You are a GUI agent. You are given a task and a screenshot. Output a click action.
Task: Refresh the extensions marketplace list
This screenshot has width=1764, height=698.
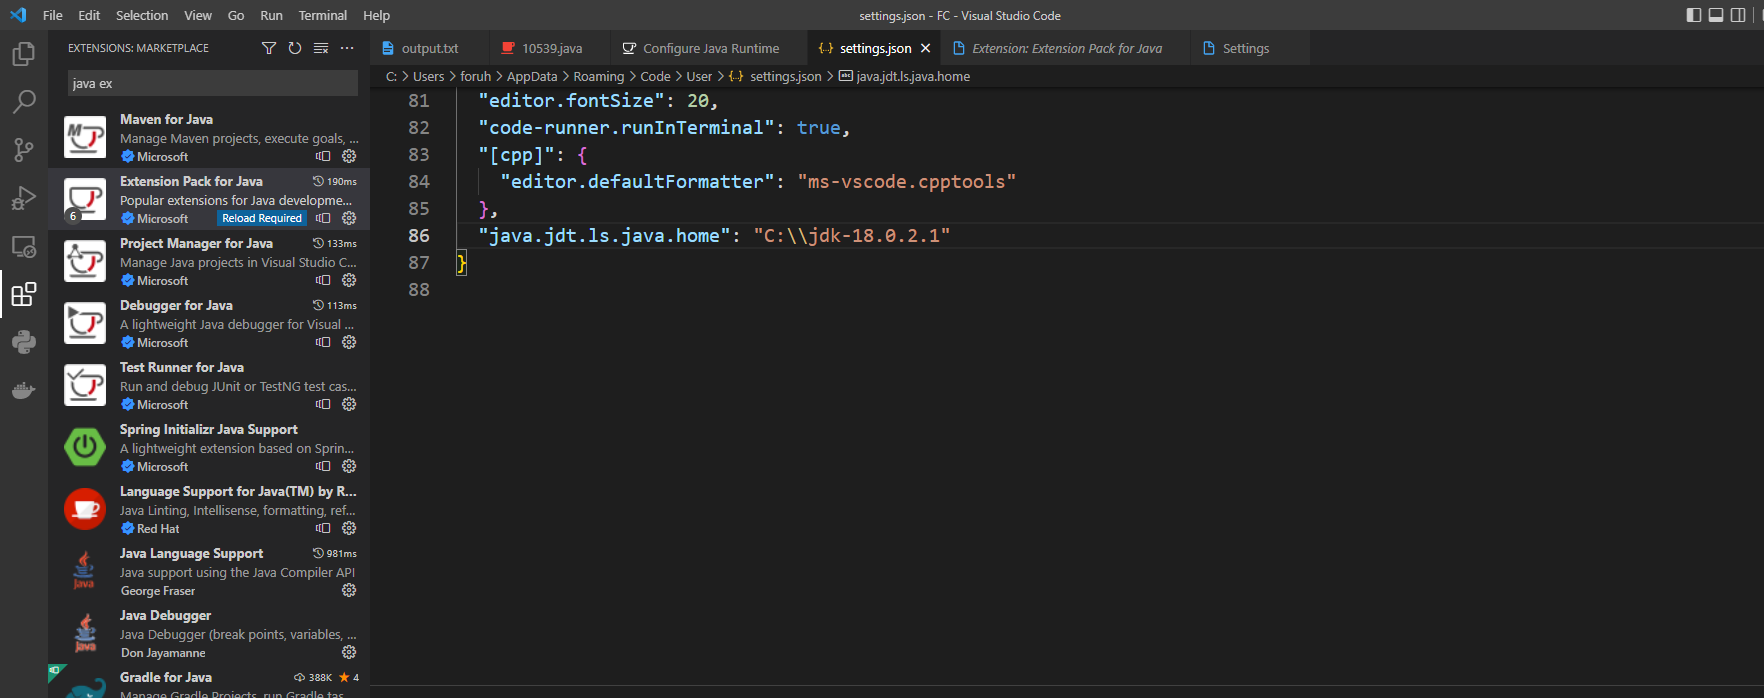click(295, 48)
